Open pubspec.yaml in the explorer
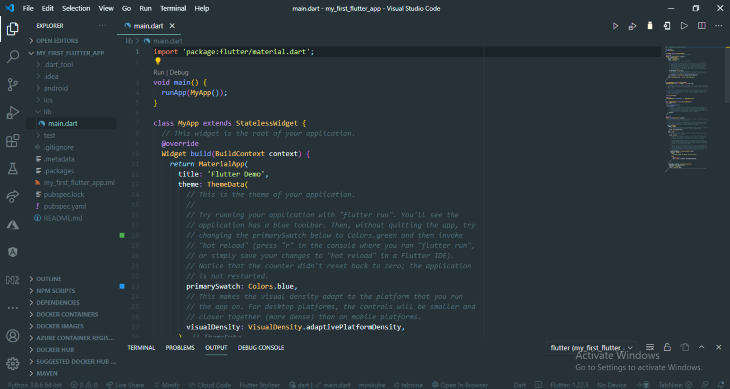 (x=65, y=206)
